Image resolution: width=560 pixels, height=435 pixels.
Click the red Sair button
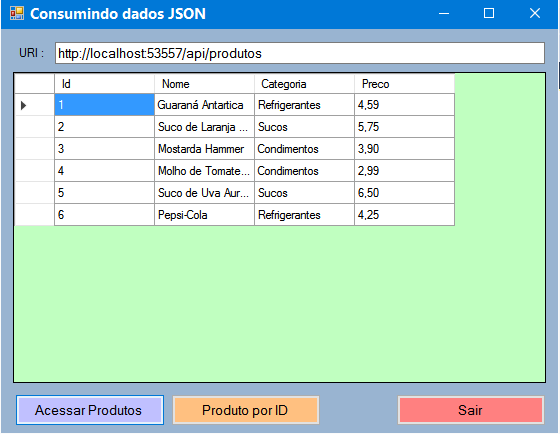tap(471, 410)
